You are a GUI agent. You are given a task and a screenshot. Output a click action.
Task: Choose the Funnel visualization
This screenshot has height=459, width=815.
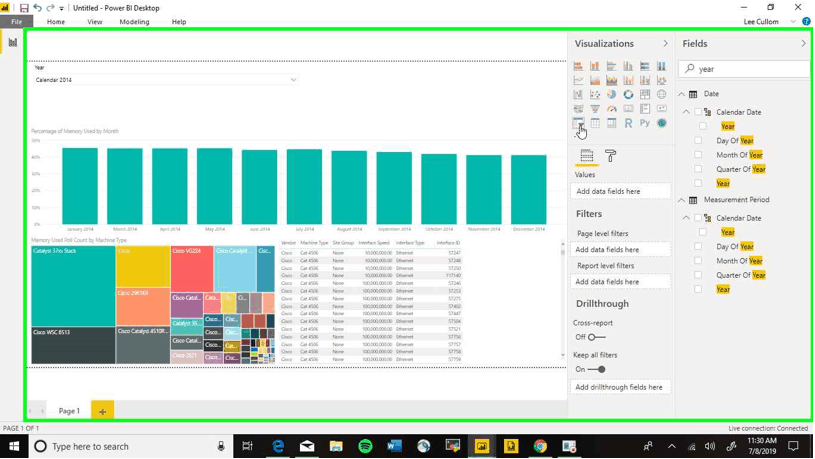pyautogui.click(x=595, y=109)
